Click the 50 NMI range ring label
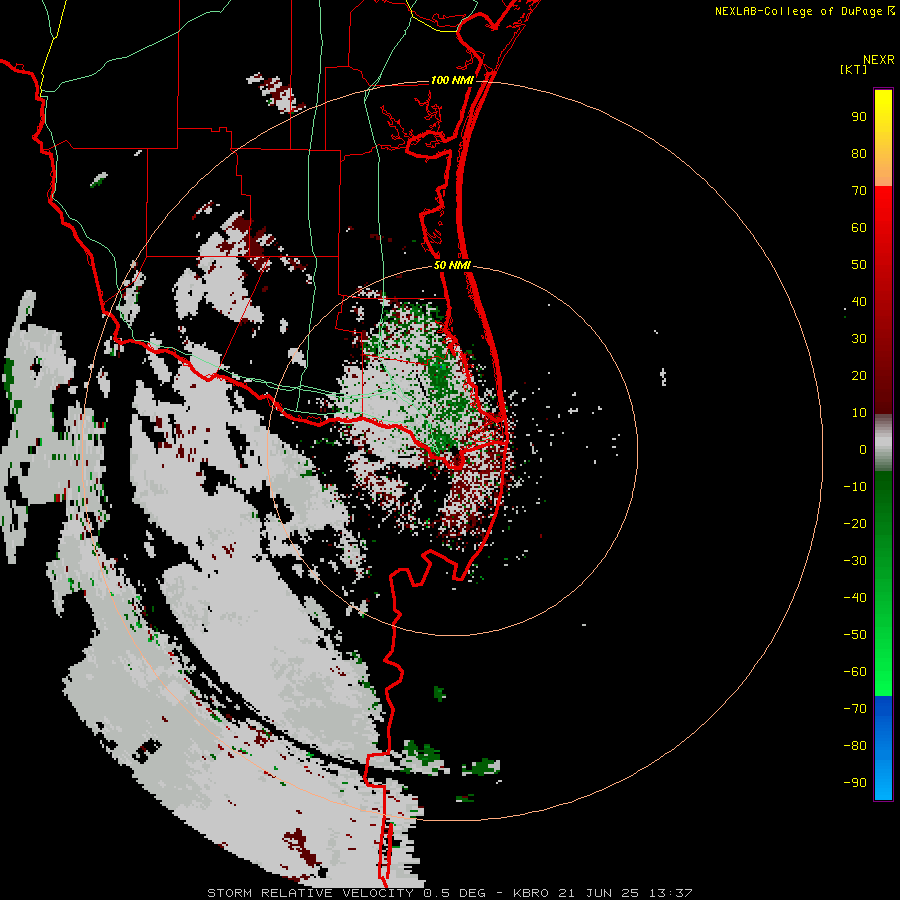The height and width of the screenshot is (900, 900). coord(452,265)
